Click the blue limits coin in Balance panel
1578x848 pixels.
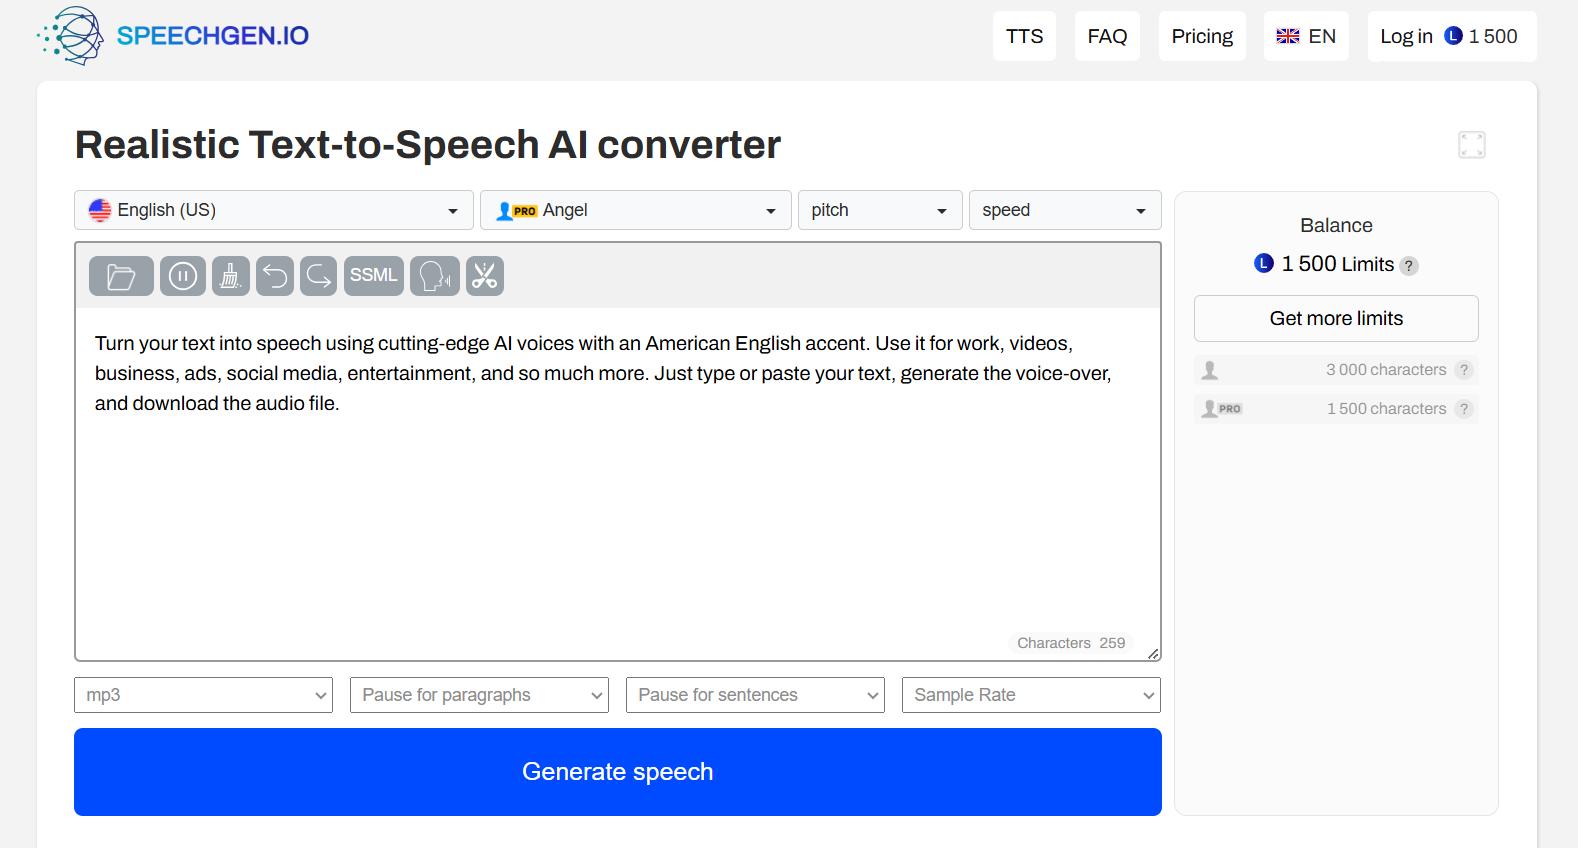1264,264
